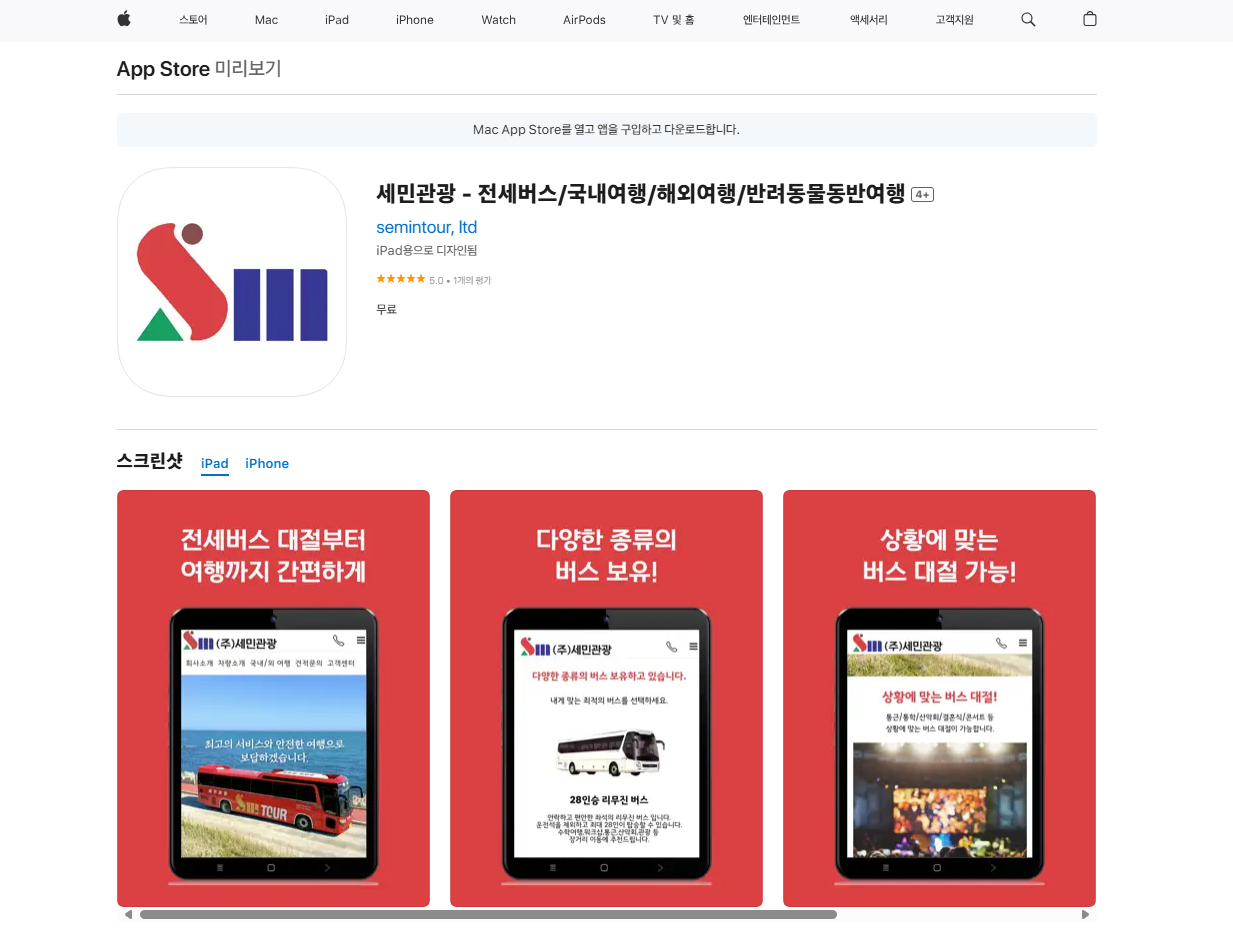1233x937 pixels.
Task: Switch to the iPhone screenshots tab
Action: tap(267, 464)
